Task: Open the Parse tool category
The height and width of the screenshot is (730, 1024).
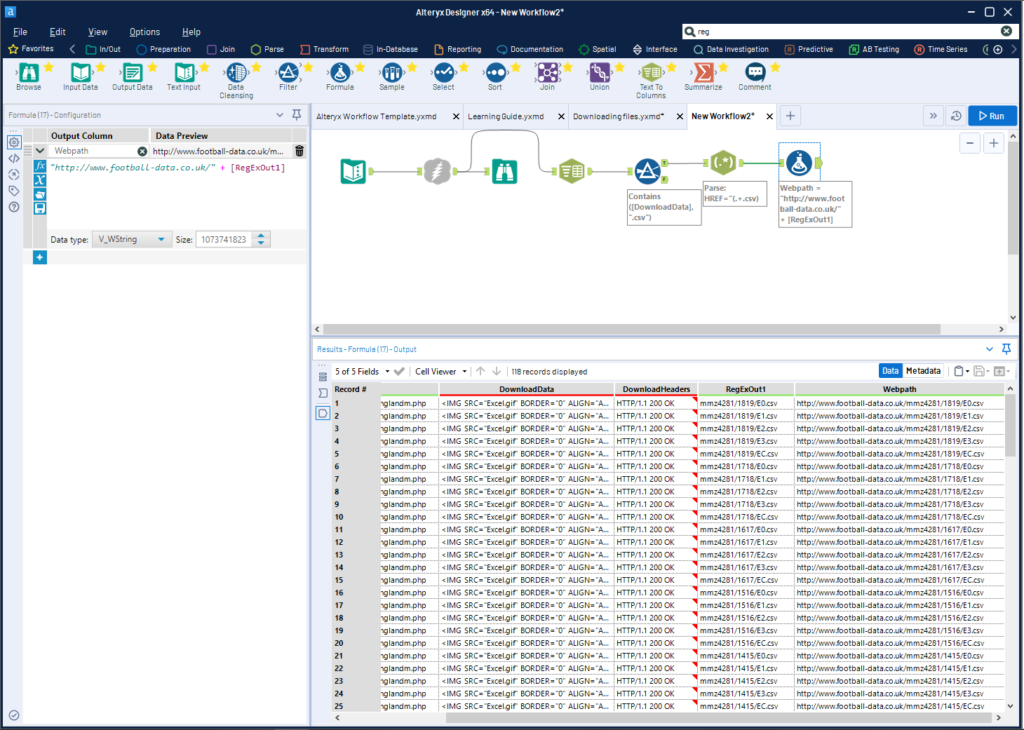Action: (266, 48)
